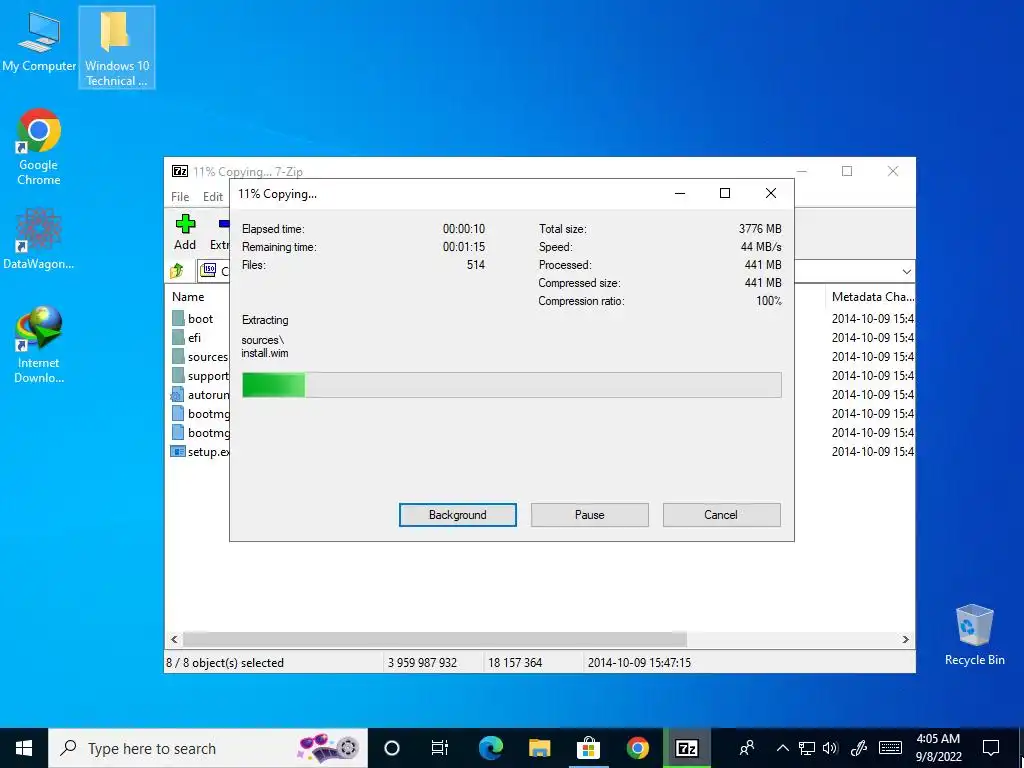Open File Explorer from taskbar
Screen dimensions: 1024x768
coord(539,748)
